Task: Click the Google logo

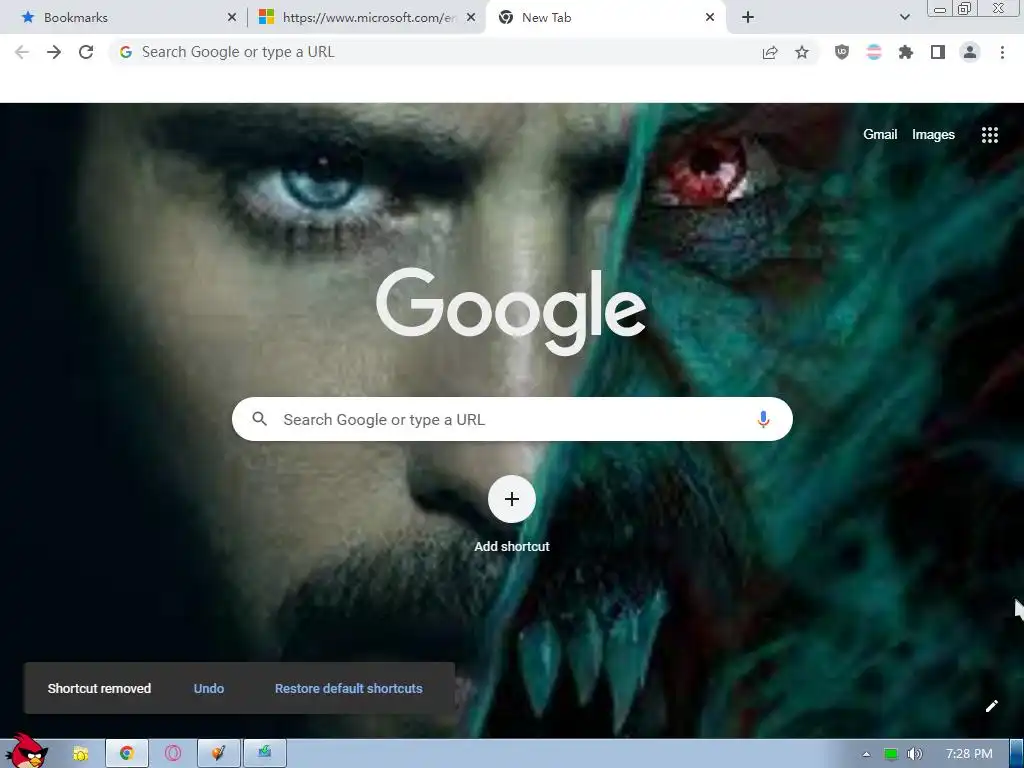Action: (511, 312)
